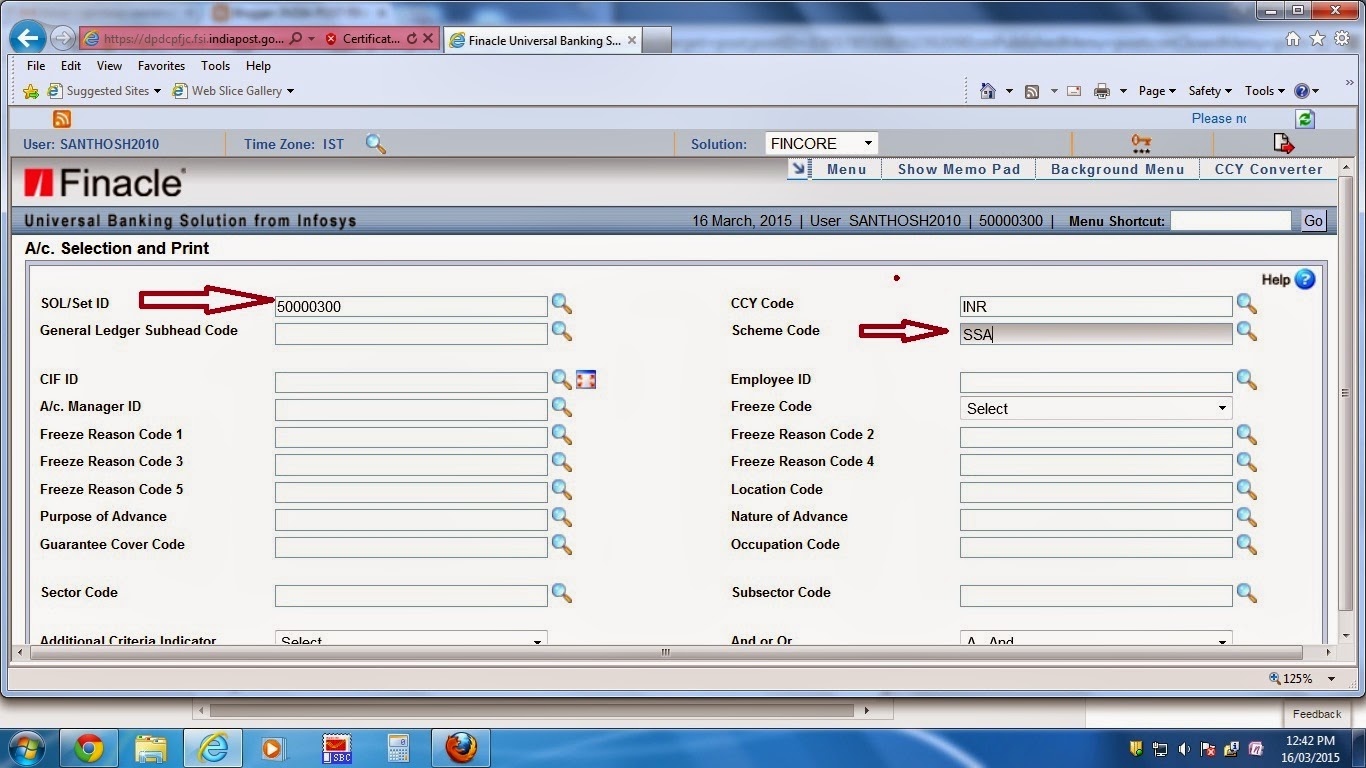Open the Solution FINCORE dropdown
The width and height of the screenshot is (1366, 768).
821,144
